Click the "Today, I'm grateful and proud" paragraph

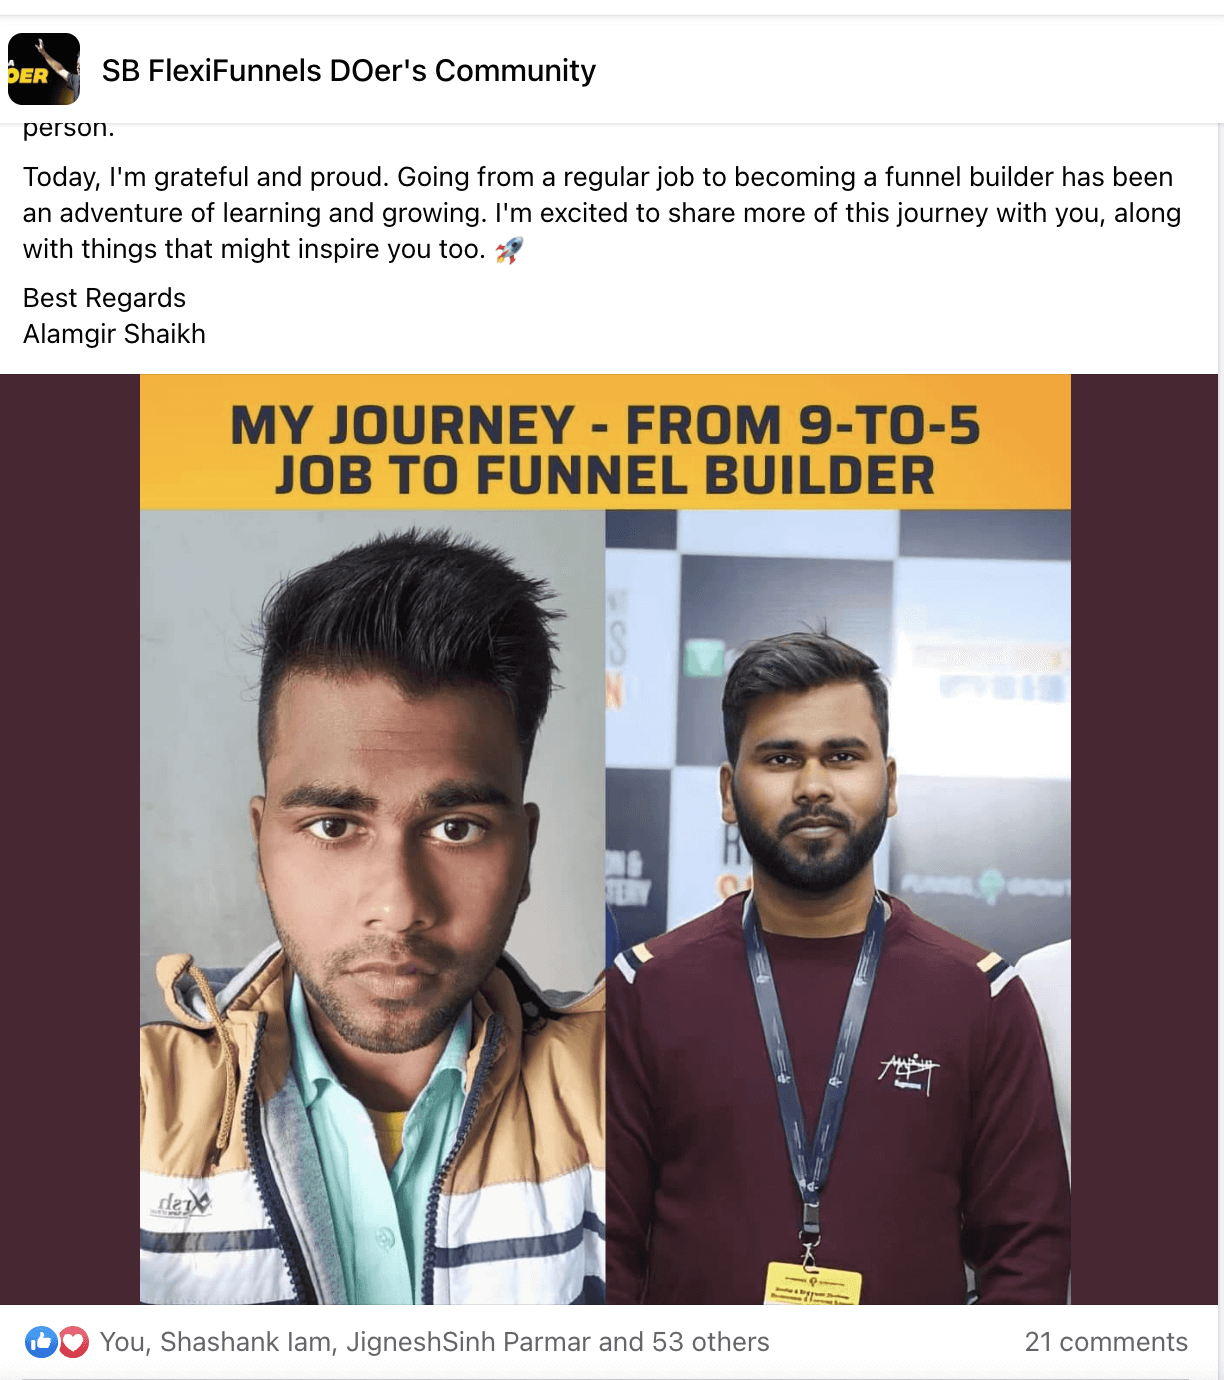pyautogui.click(x=602, y=213)
